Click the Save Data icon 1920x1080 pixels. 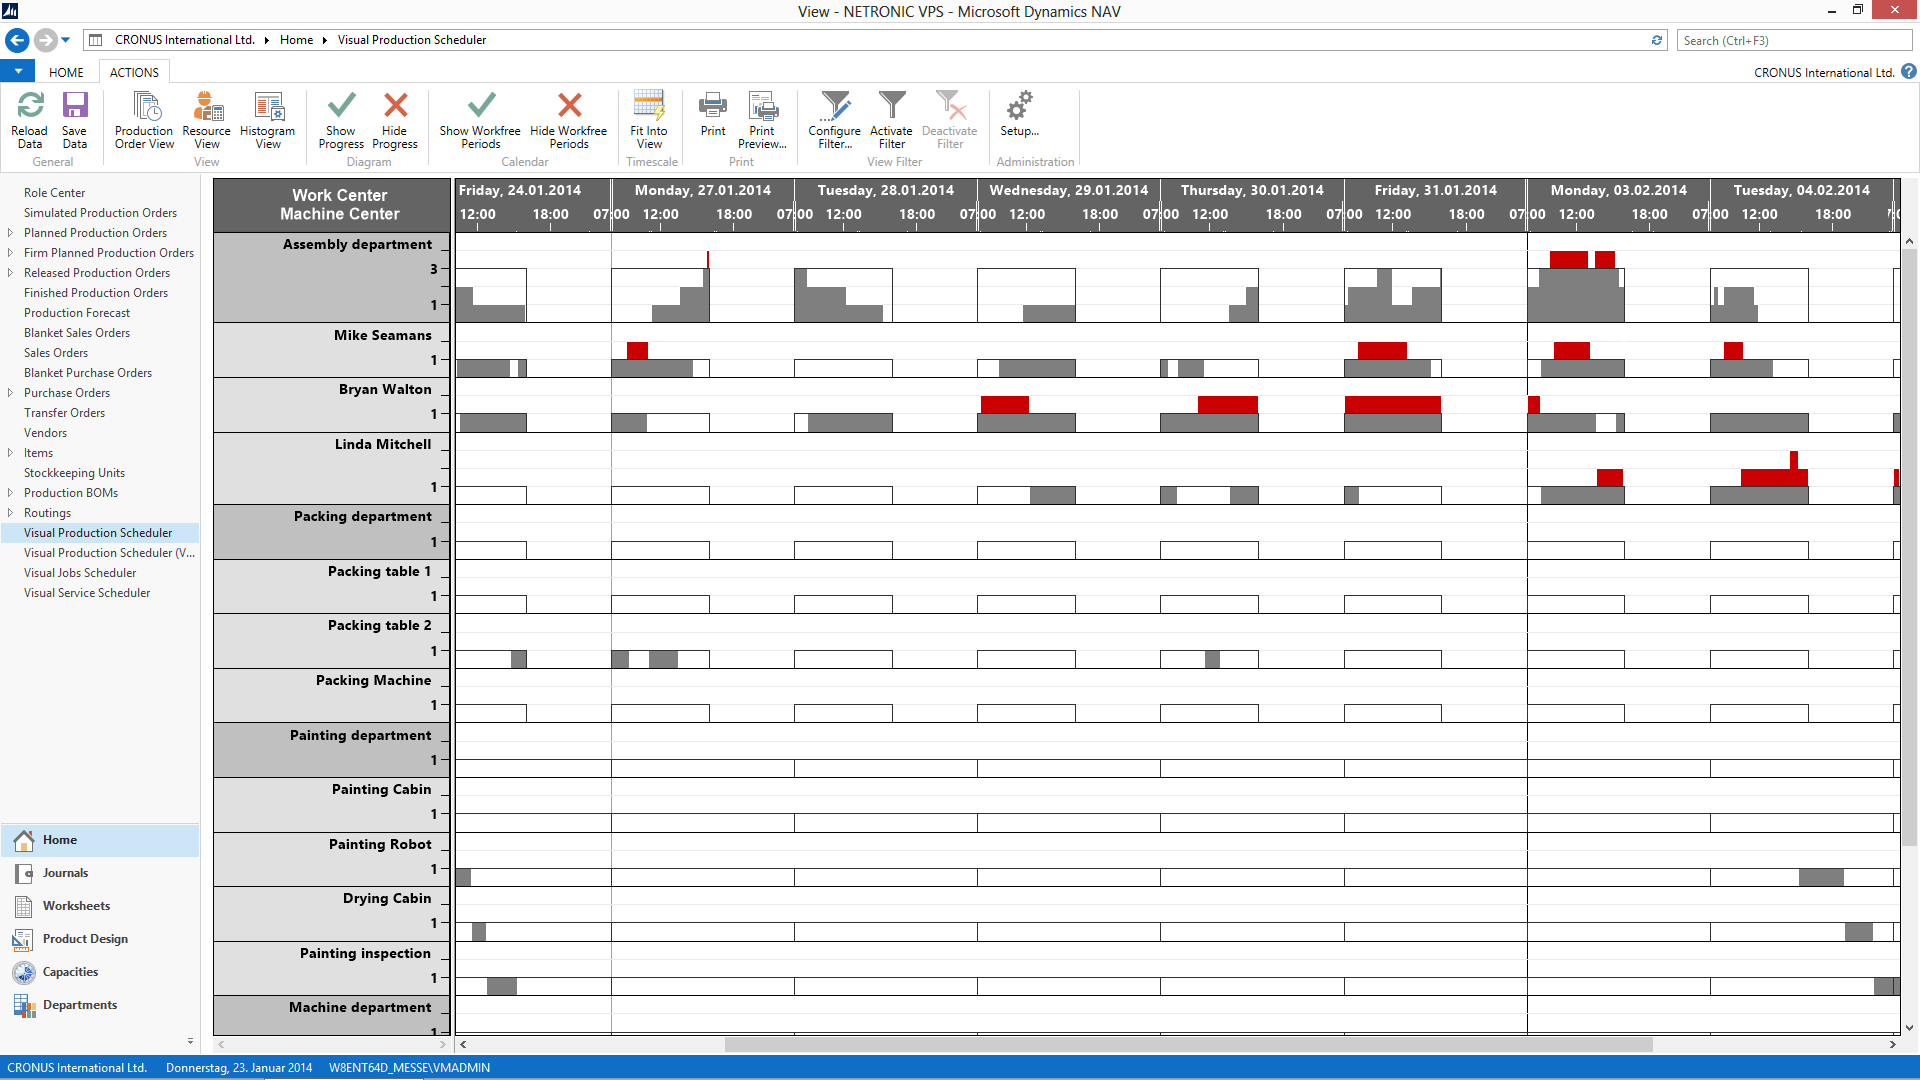[75, 106]
